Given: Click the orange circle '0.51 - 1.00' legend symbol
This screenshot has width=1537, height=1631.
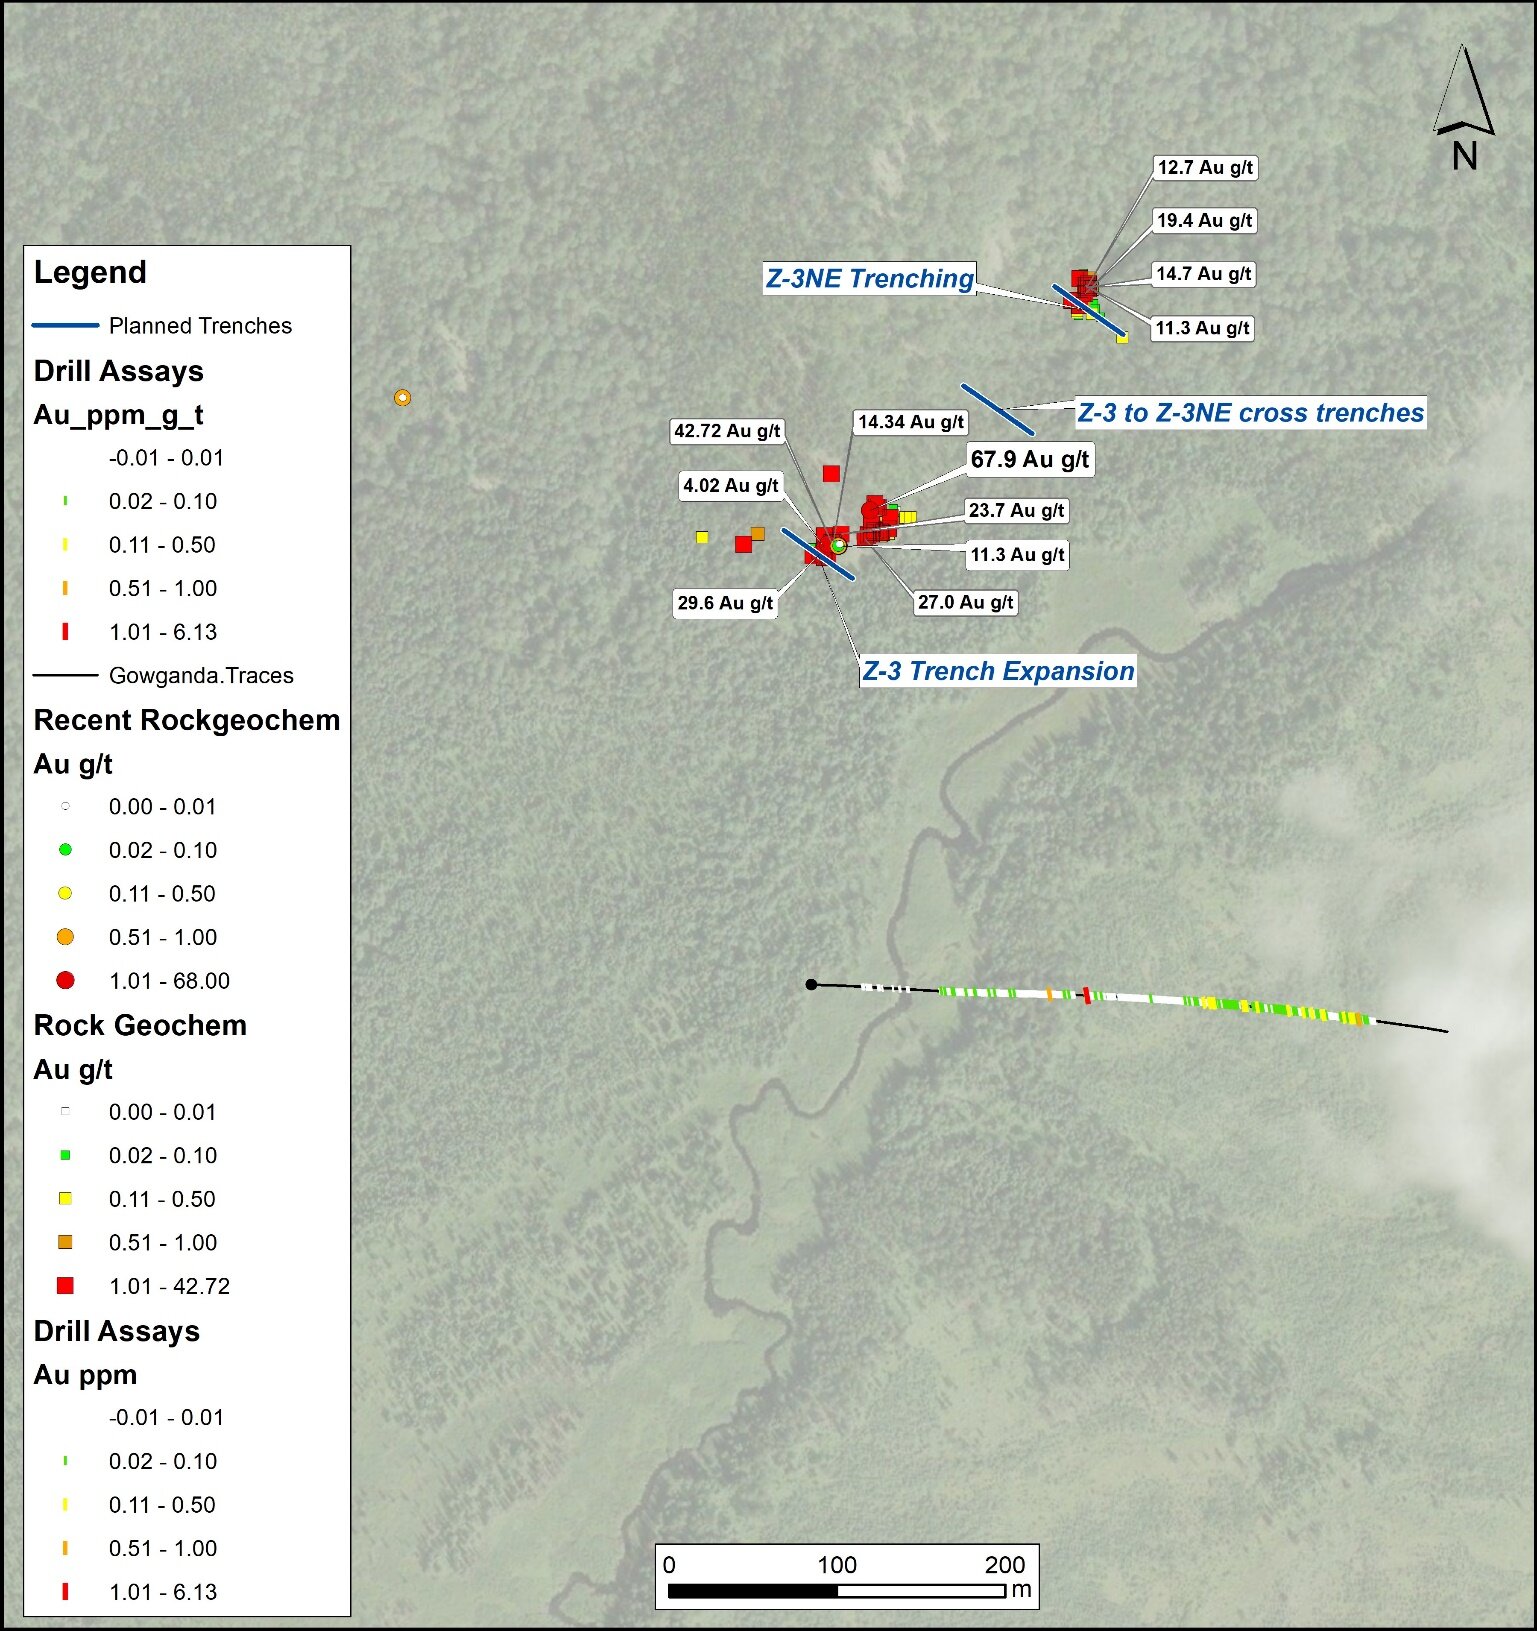Looking at the screenshot, I should coord(65,937).
